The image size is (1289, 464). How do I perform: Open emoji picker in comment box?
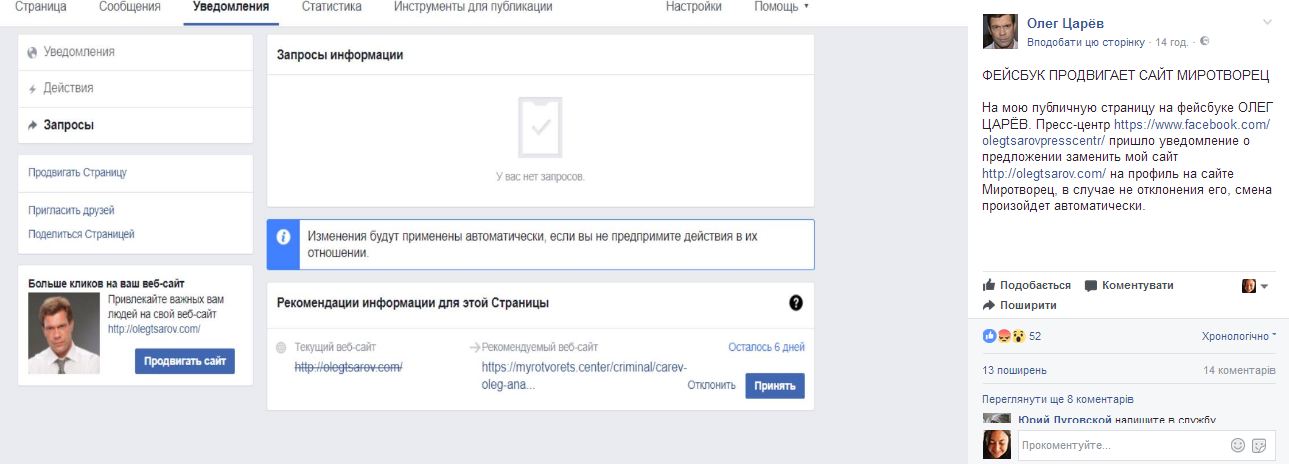1238,445
